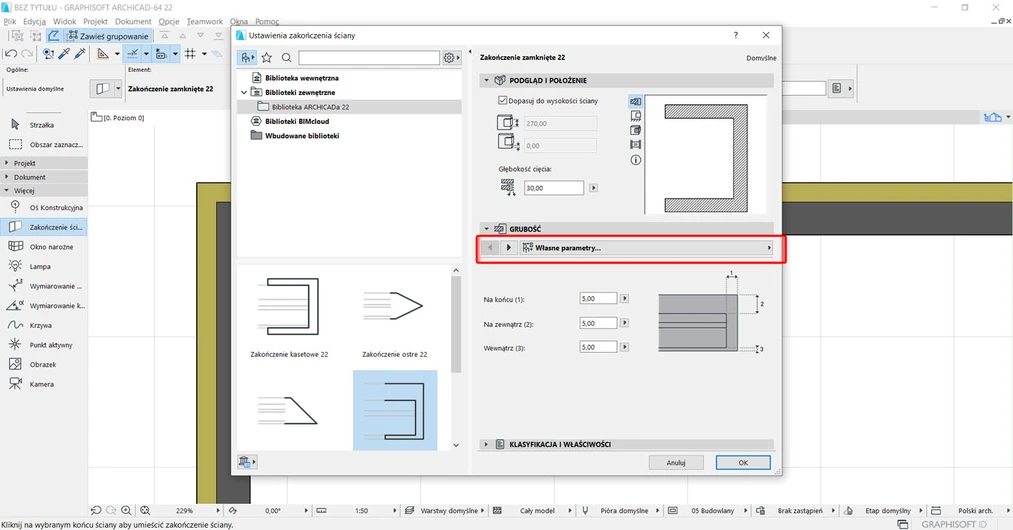
Task: Open the Dokument menu
Action: click(x=133, y=21)
